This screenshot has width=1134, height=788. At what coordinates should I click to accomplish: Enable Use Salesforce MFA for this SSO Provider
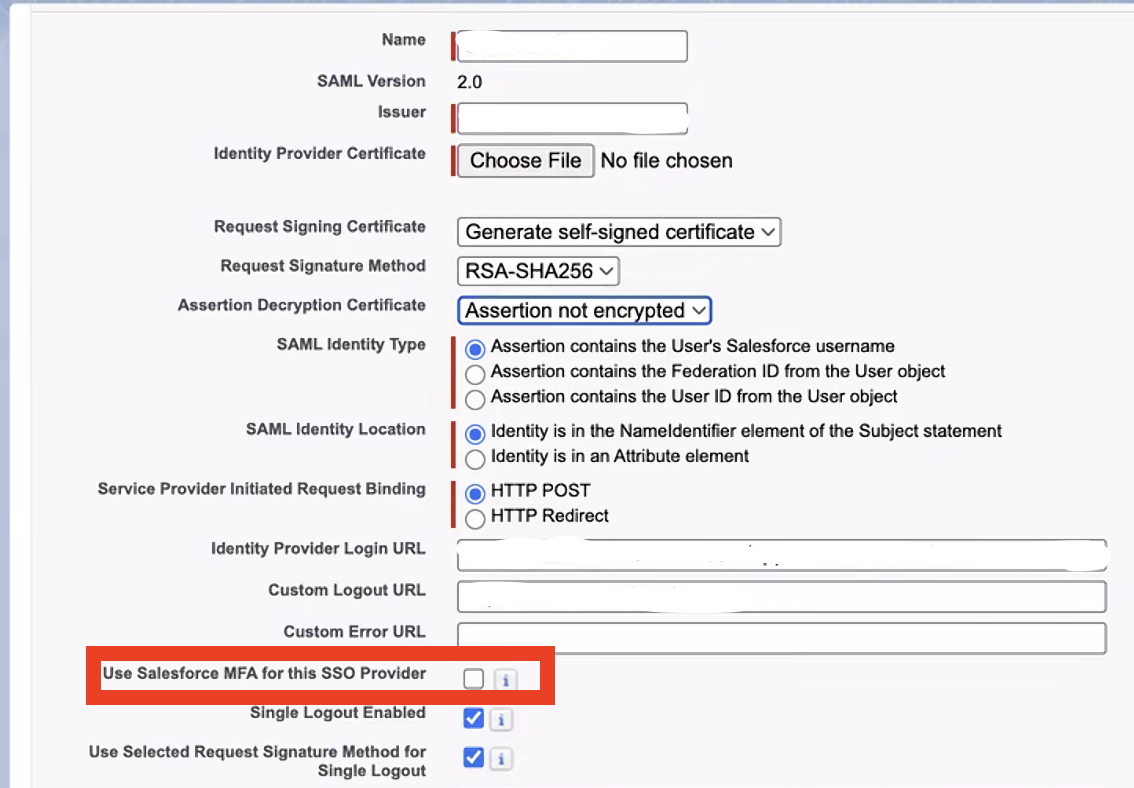(x=474, y=679)
